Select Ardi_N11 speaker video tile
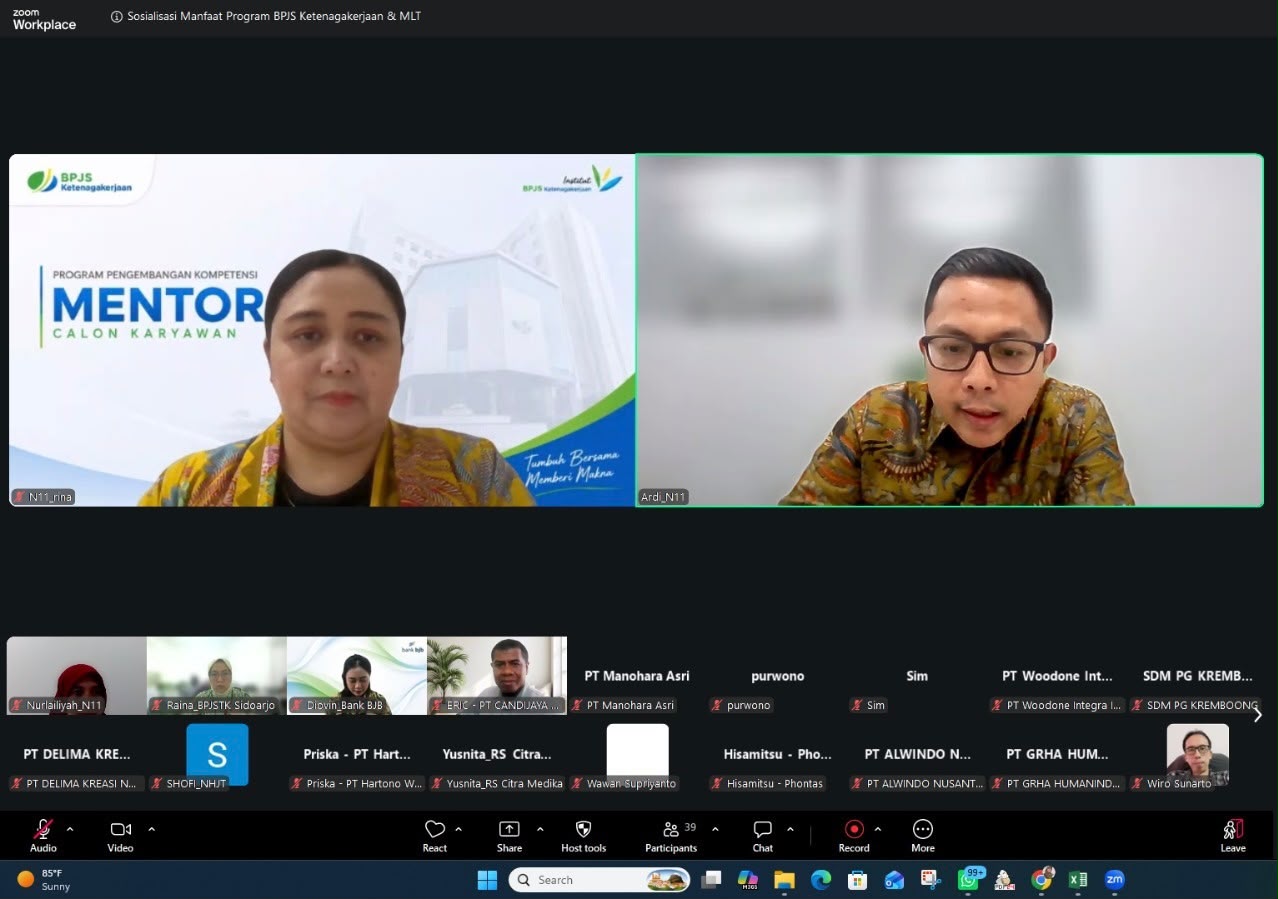 [x=950, y=330]
